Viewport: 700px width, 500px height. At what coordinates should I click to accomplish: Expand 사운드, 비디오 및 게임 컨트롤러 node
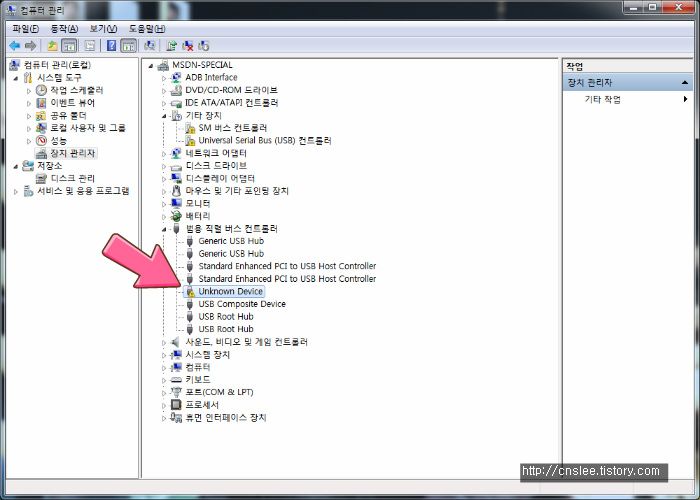(164, 343)
